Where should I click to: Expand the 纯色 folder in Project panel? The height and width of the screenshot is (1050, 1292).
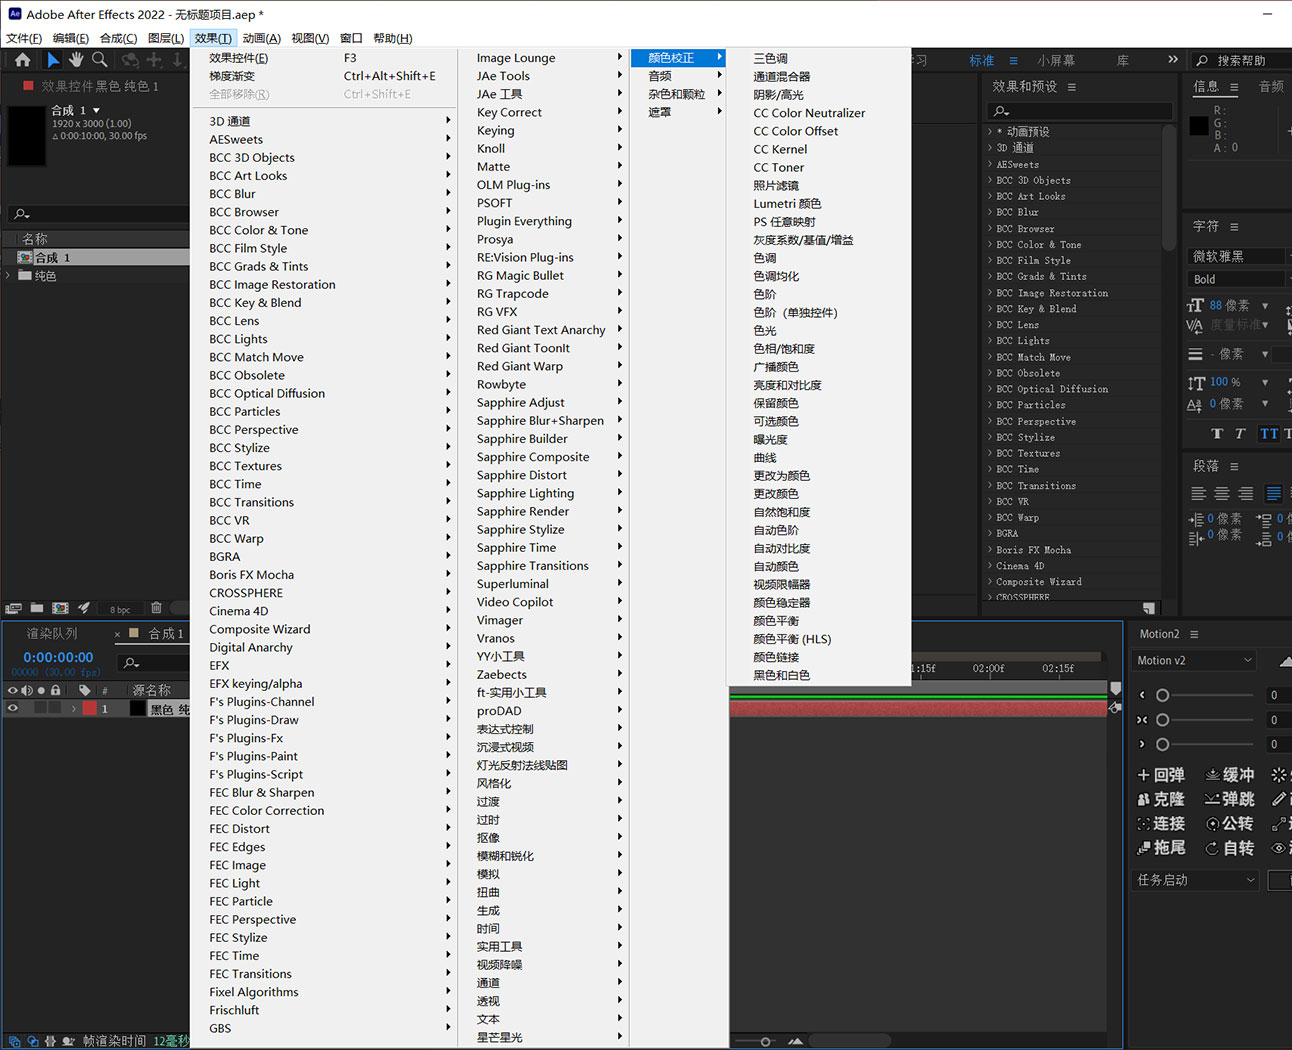point(9,275)
